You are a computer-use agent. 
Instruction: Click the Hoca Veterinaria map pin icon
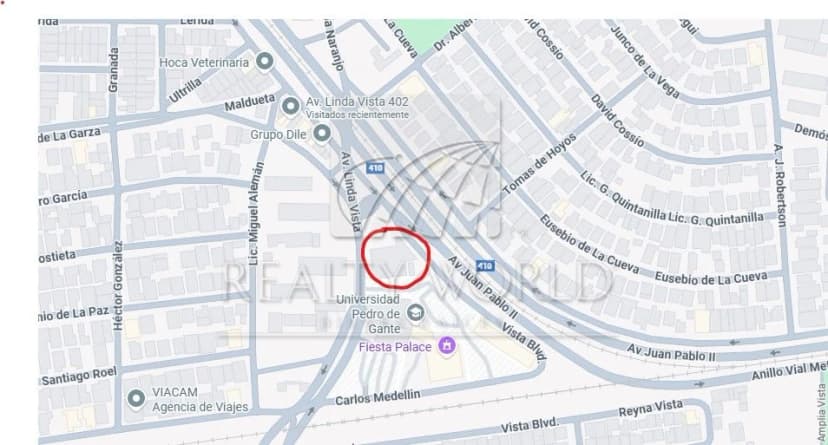(265, 61)
